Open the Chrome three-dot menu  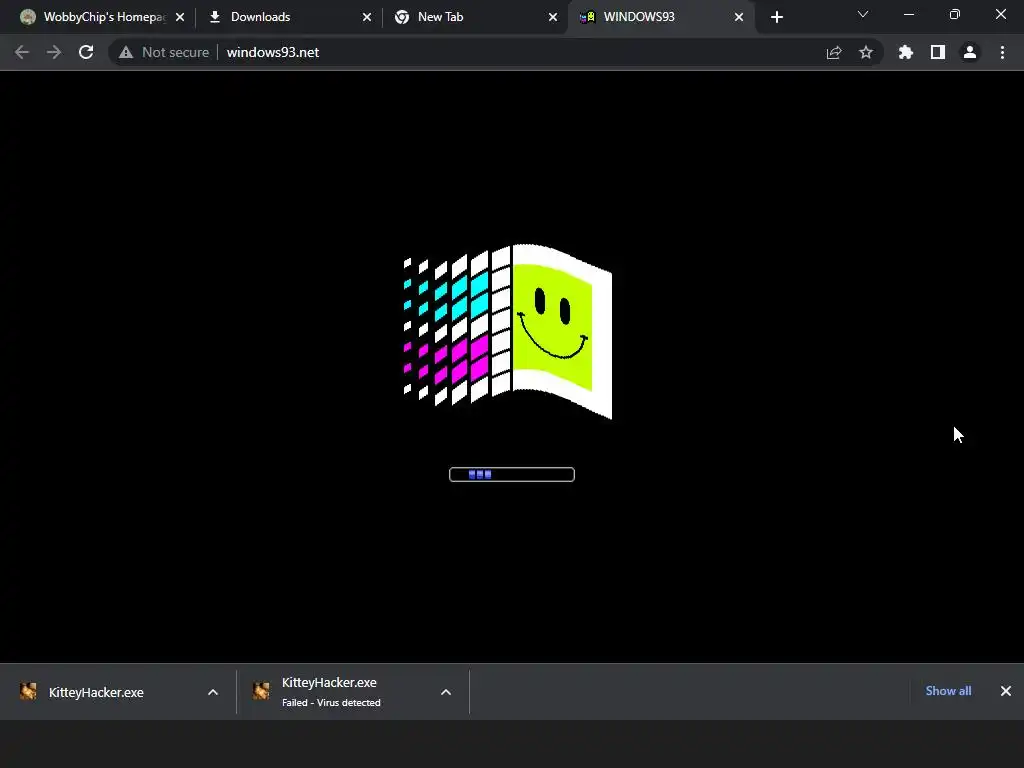point(1002,52)
